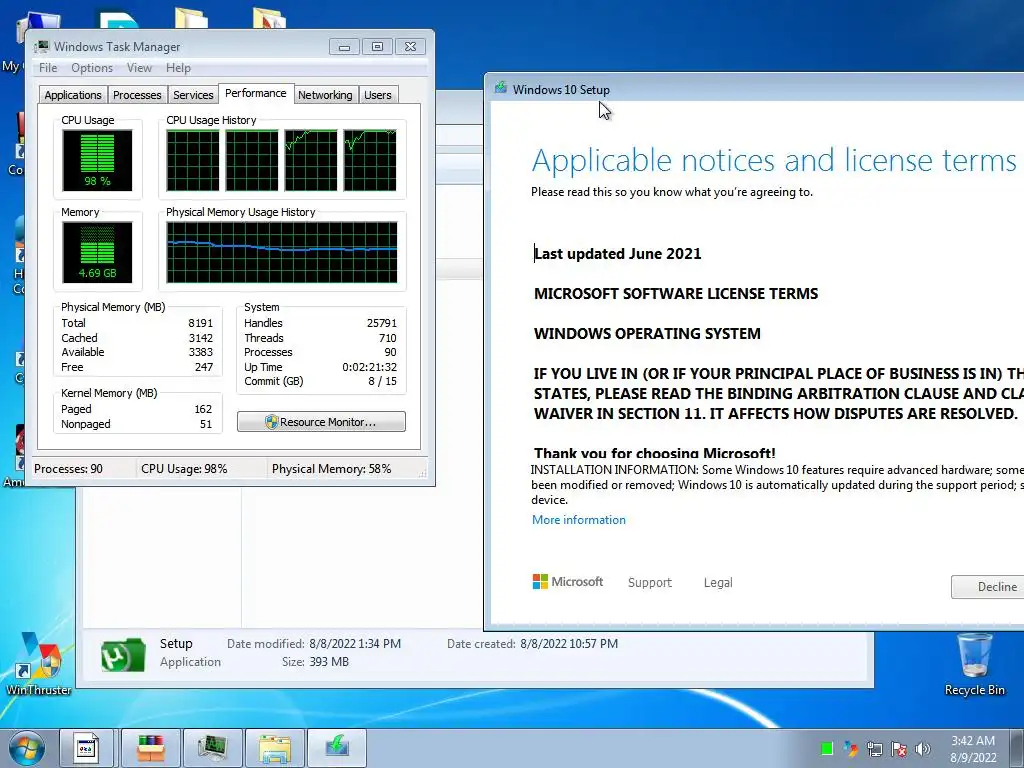Screen dimensions: 1024x768
Task: Click the volume speaker tray icon
Action: (922, 748)
